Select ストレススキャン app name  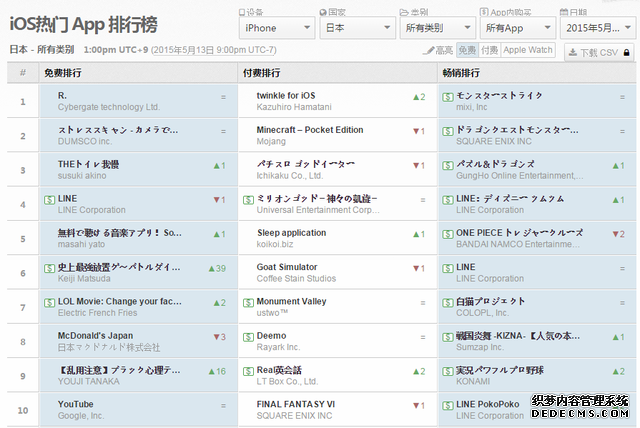coord(118,130)
